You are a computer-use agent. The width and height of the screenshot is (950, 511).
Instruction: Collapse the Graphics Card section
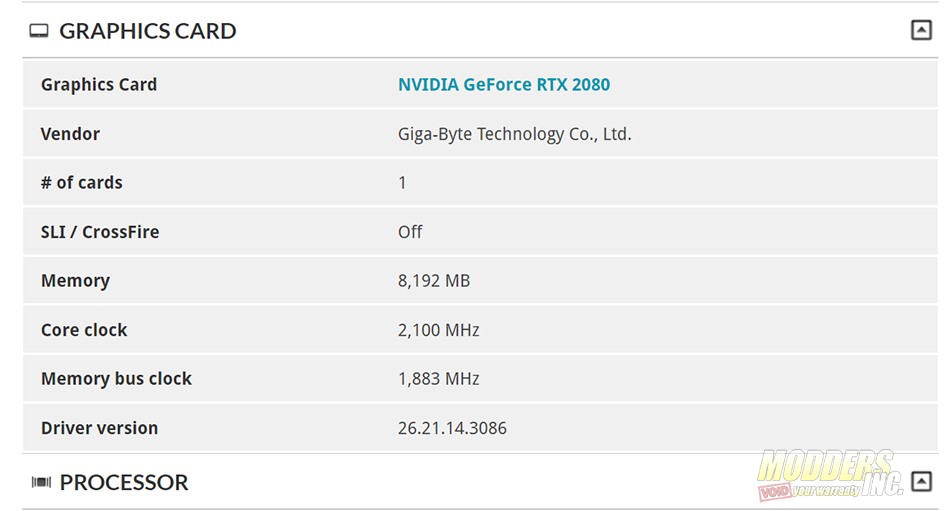coord(921,30)
